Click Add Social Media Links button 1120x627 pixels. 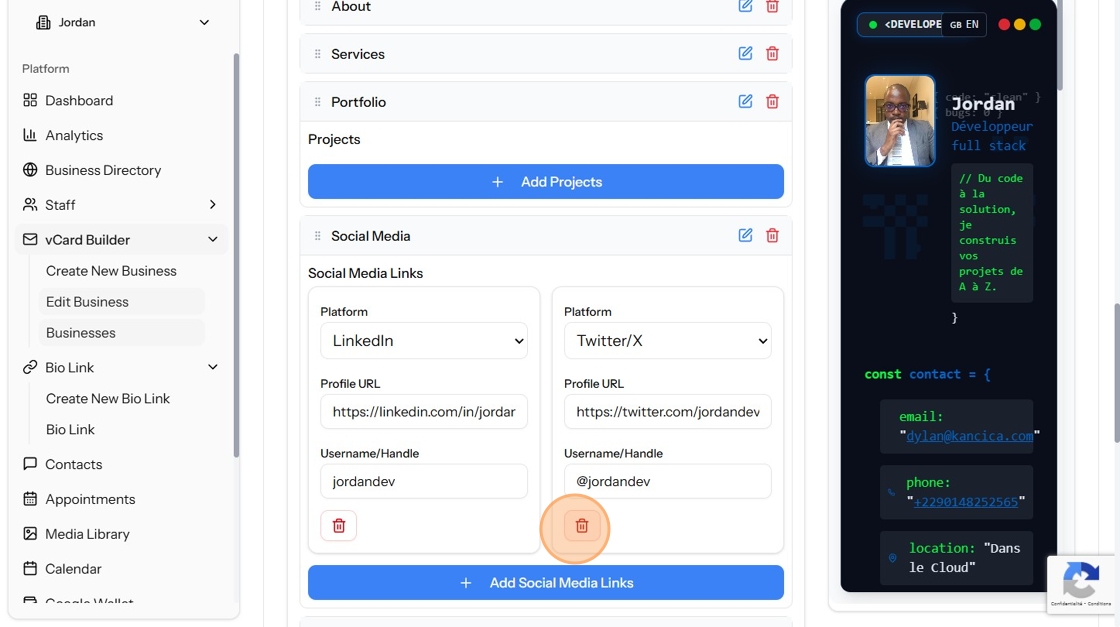(x=546, y=583)
